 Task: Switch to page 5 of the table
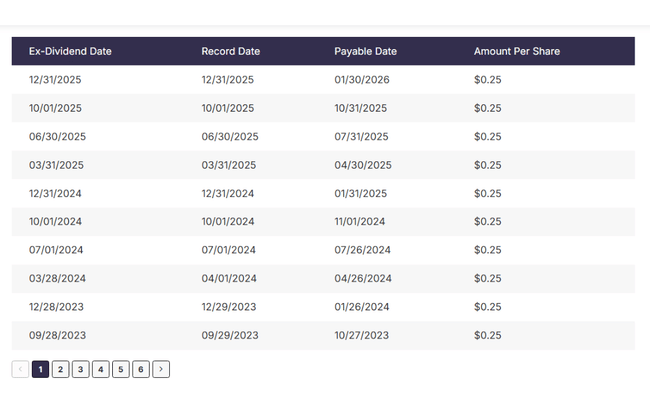pyautogui.click(x=121, y=369)
